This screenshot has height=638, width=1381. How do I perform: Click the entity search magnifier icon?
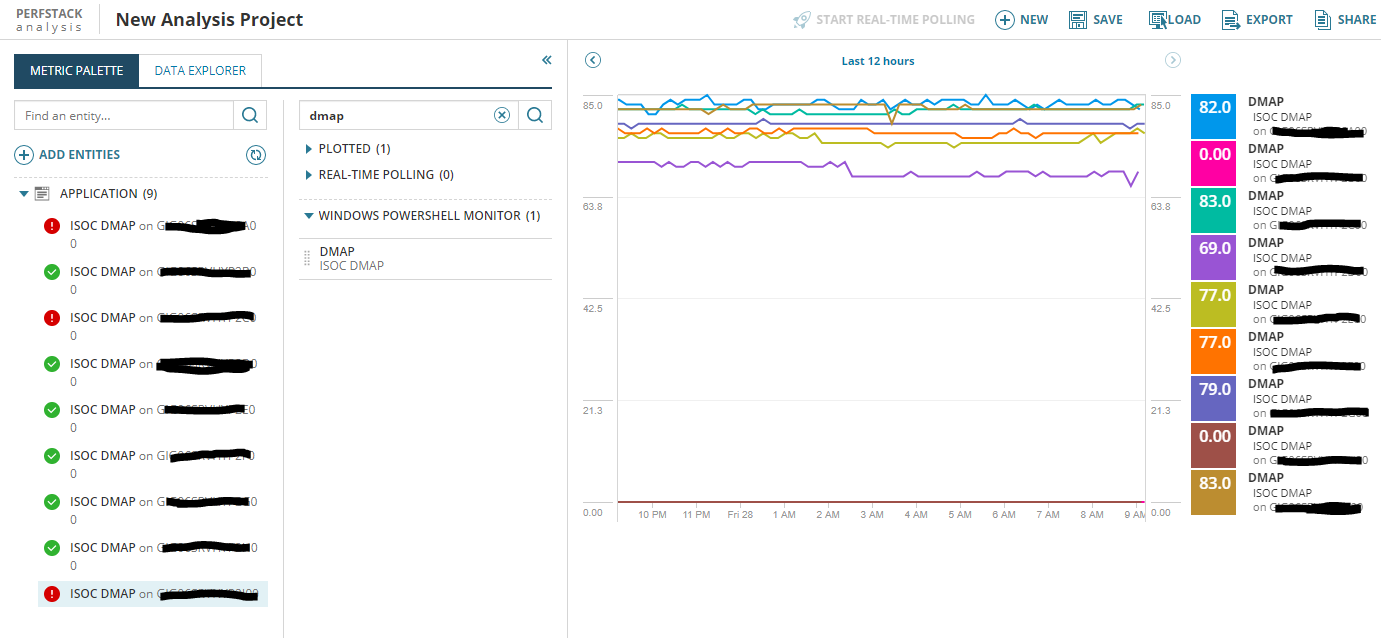(x=250, y=116)
